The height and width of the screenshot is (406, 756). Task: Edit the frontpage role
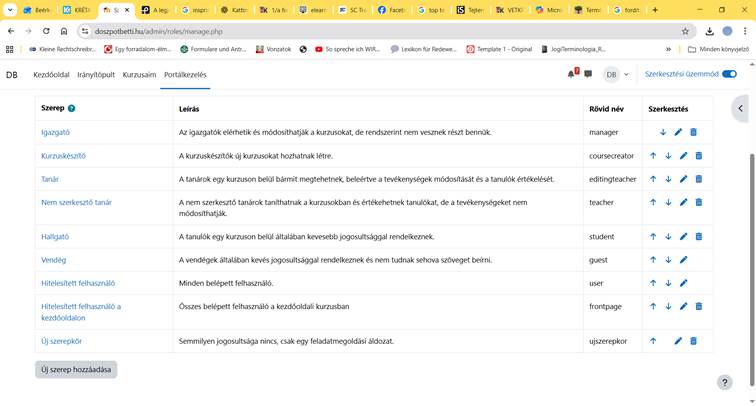click(684, 306)
